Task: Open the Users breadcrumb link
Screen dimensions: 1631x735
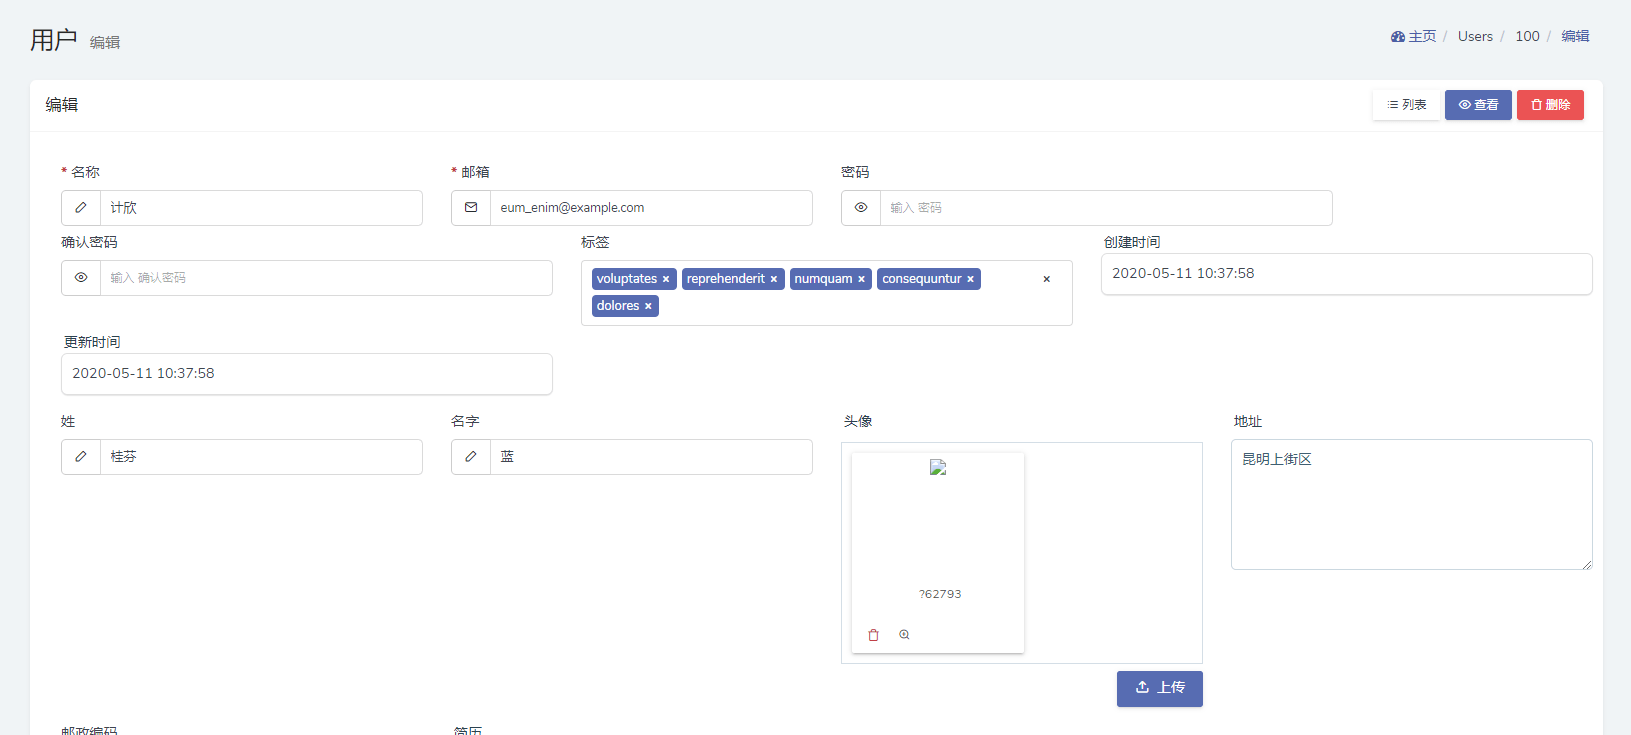Action: [x=1474, y=37]
